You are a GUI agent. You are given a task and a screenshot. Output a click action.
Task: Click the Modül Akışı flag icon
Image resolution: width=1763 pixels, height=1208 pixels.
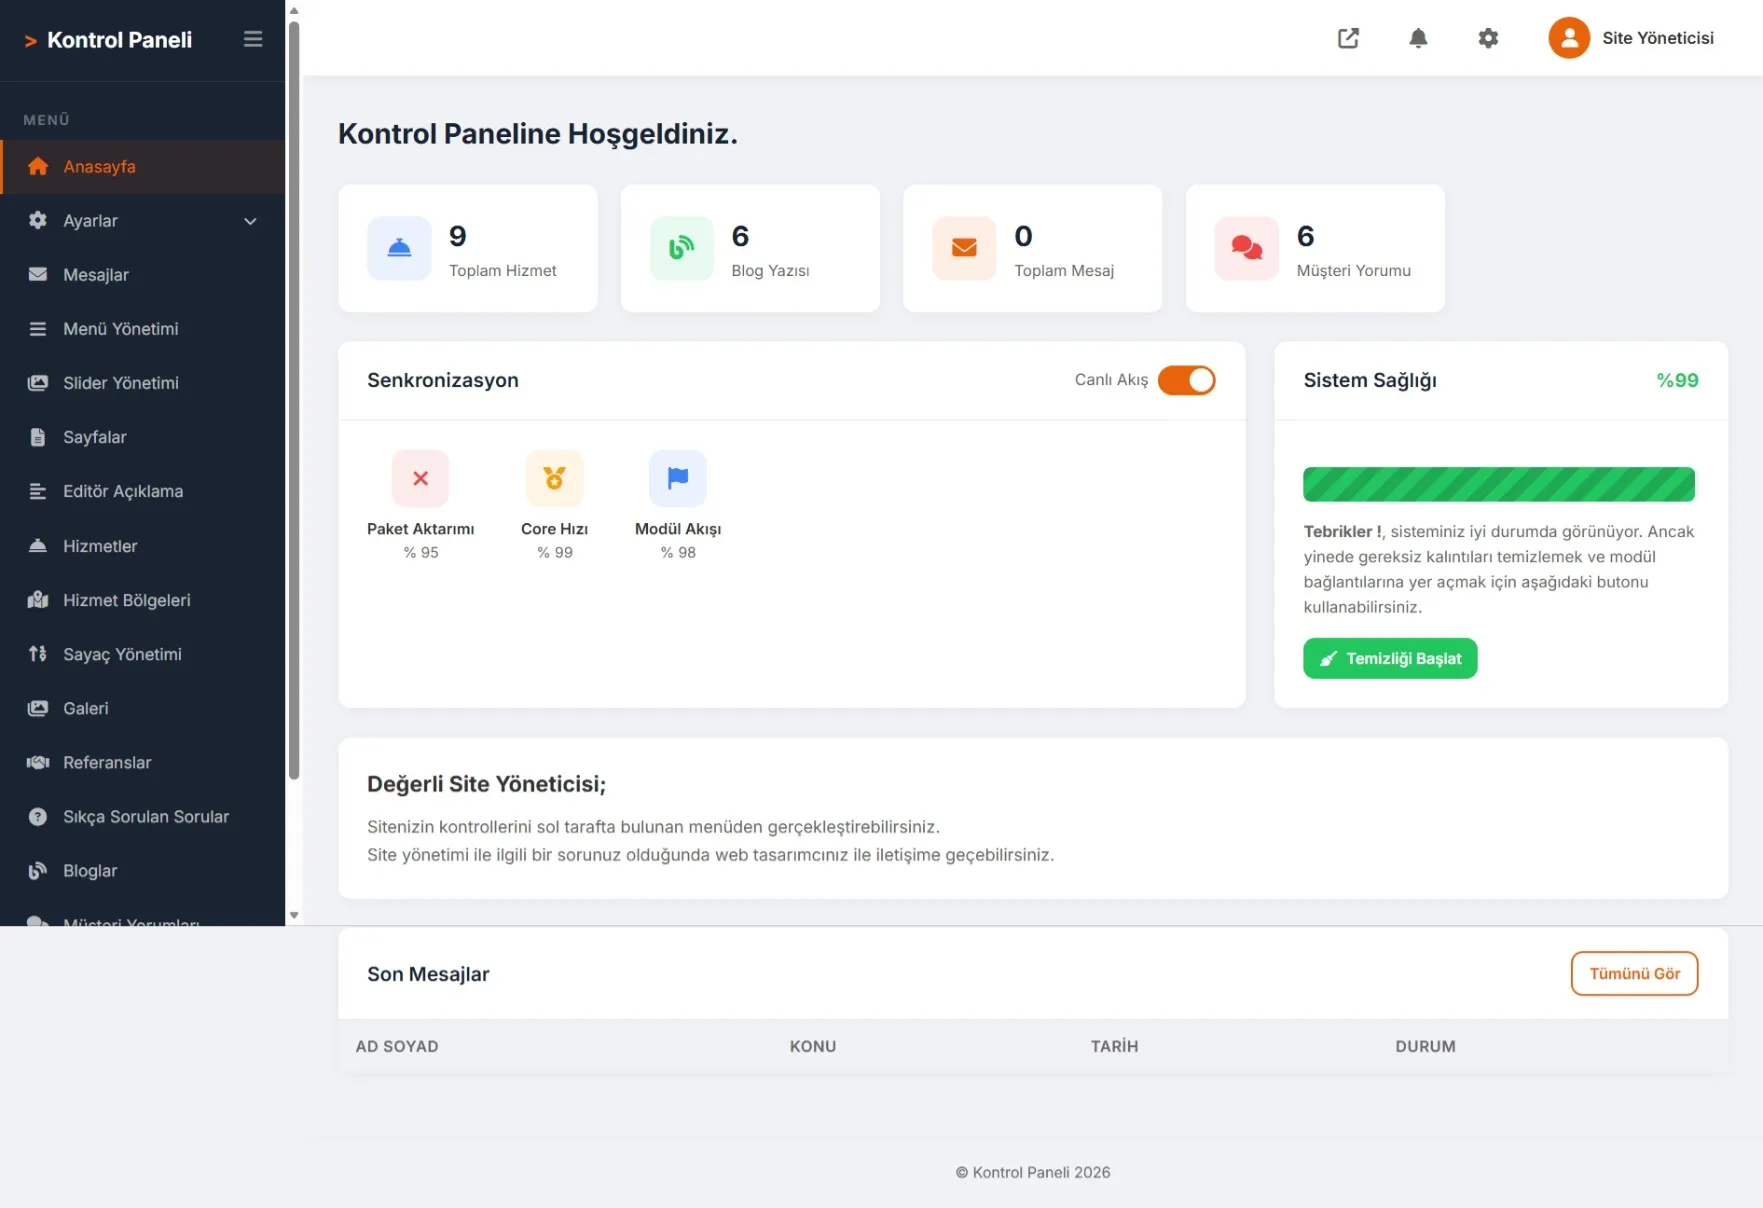point(678,479)
